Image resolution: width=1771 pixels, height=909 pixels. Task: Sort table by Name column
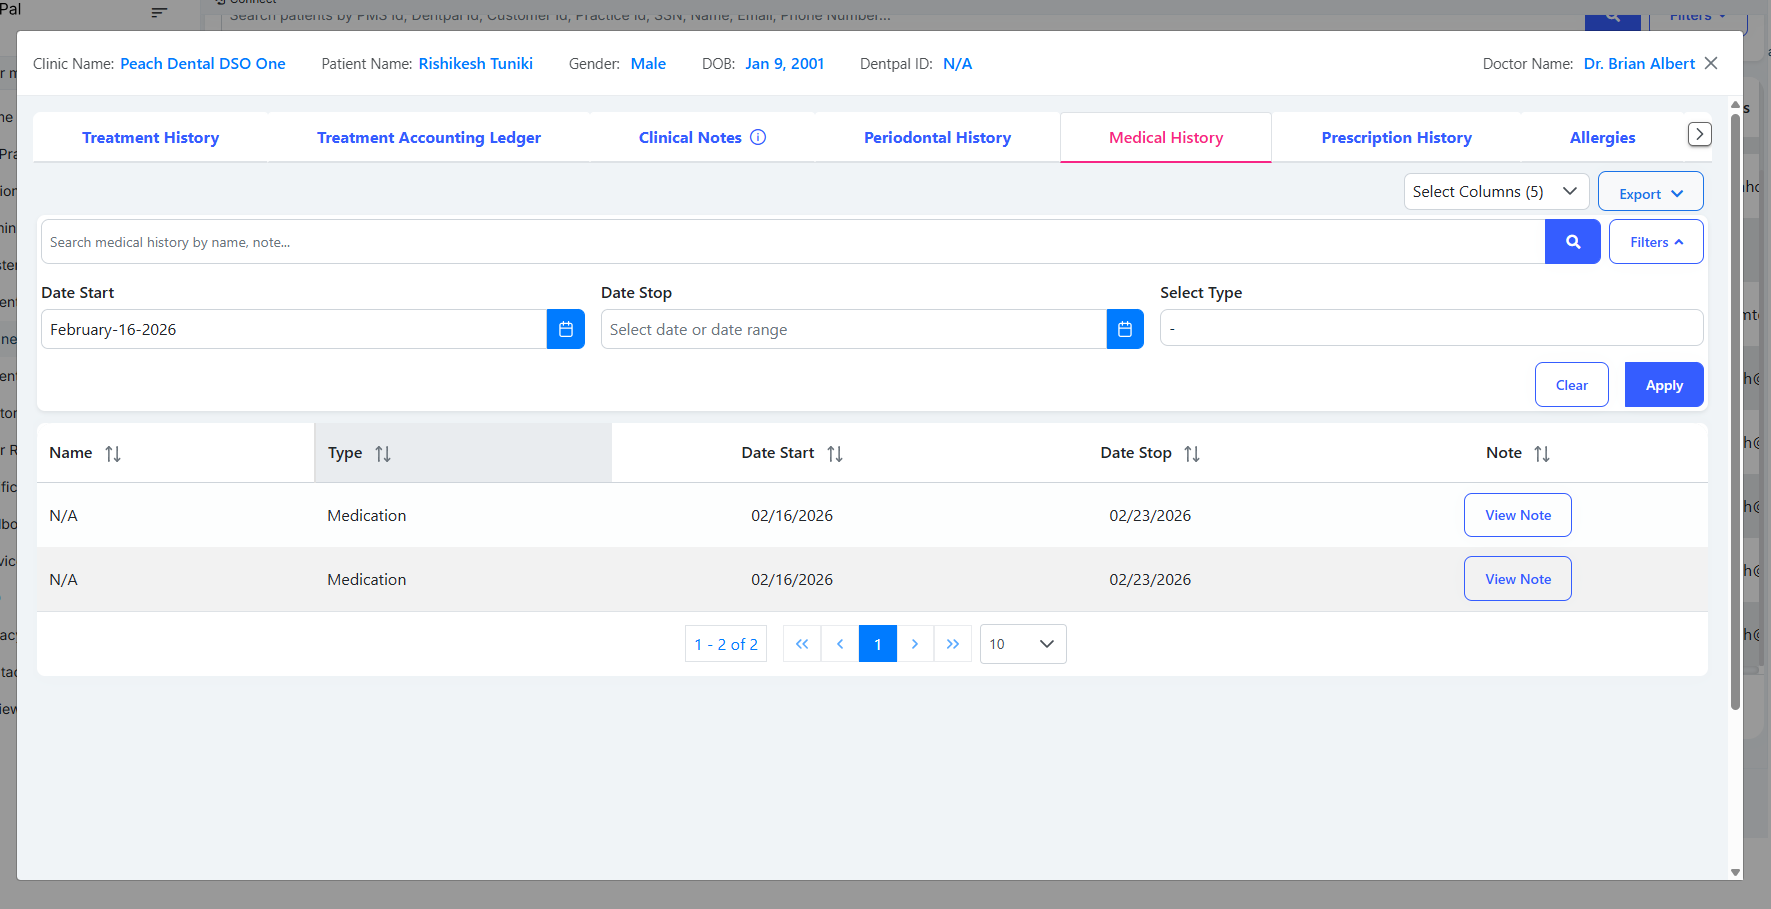point(113,454)
